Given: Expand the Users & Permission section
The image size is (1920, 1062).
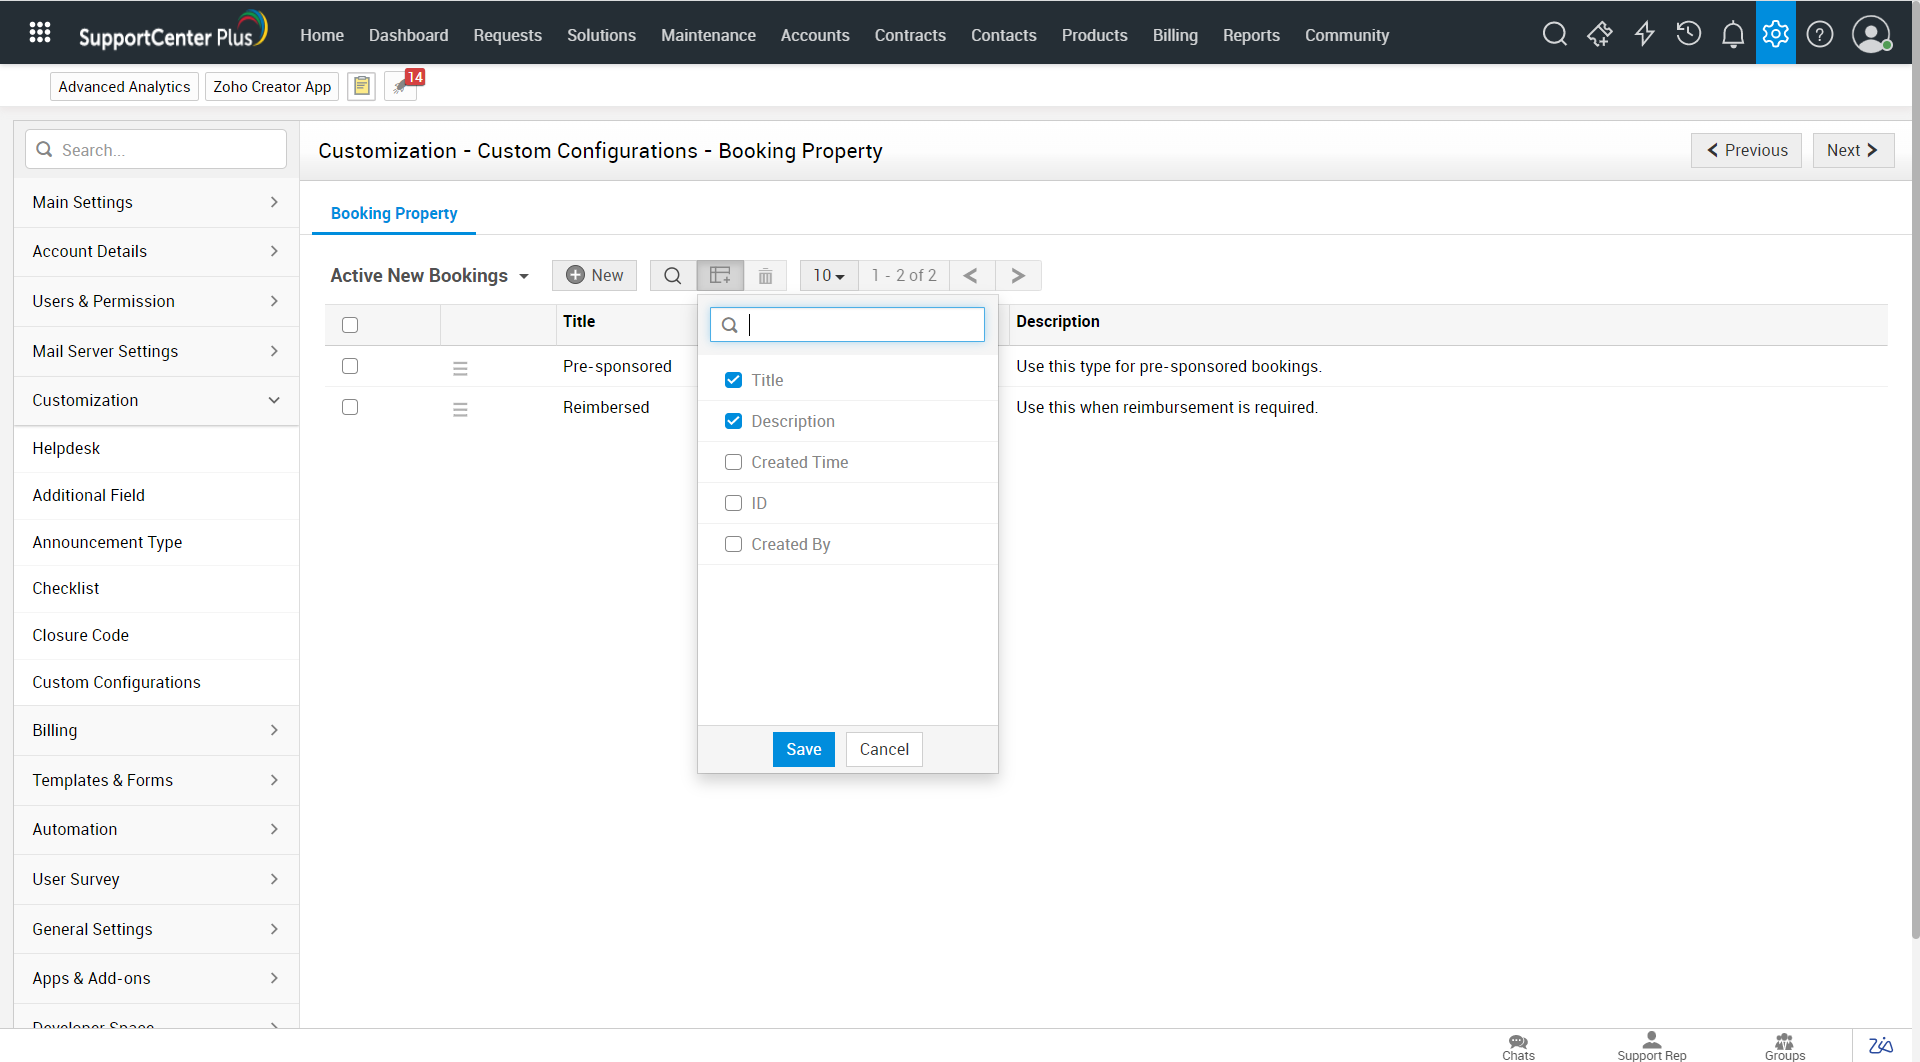Looking at the screenshot, I should 156,301.
